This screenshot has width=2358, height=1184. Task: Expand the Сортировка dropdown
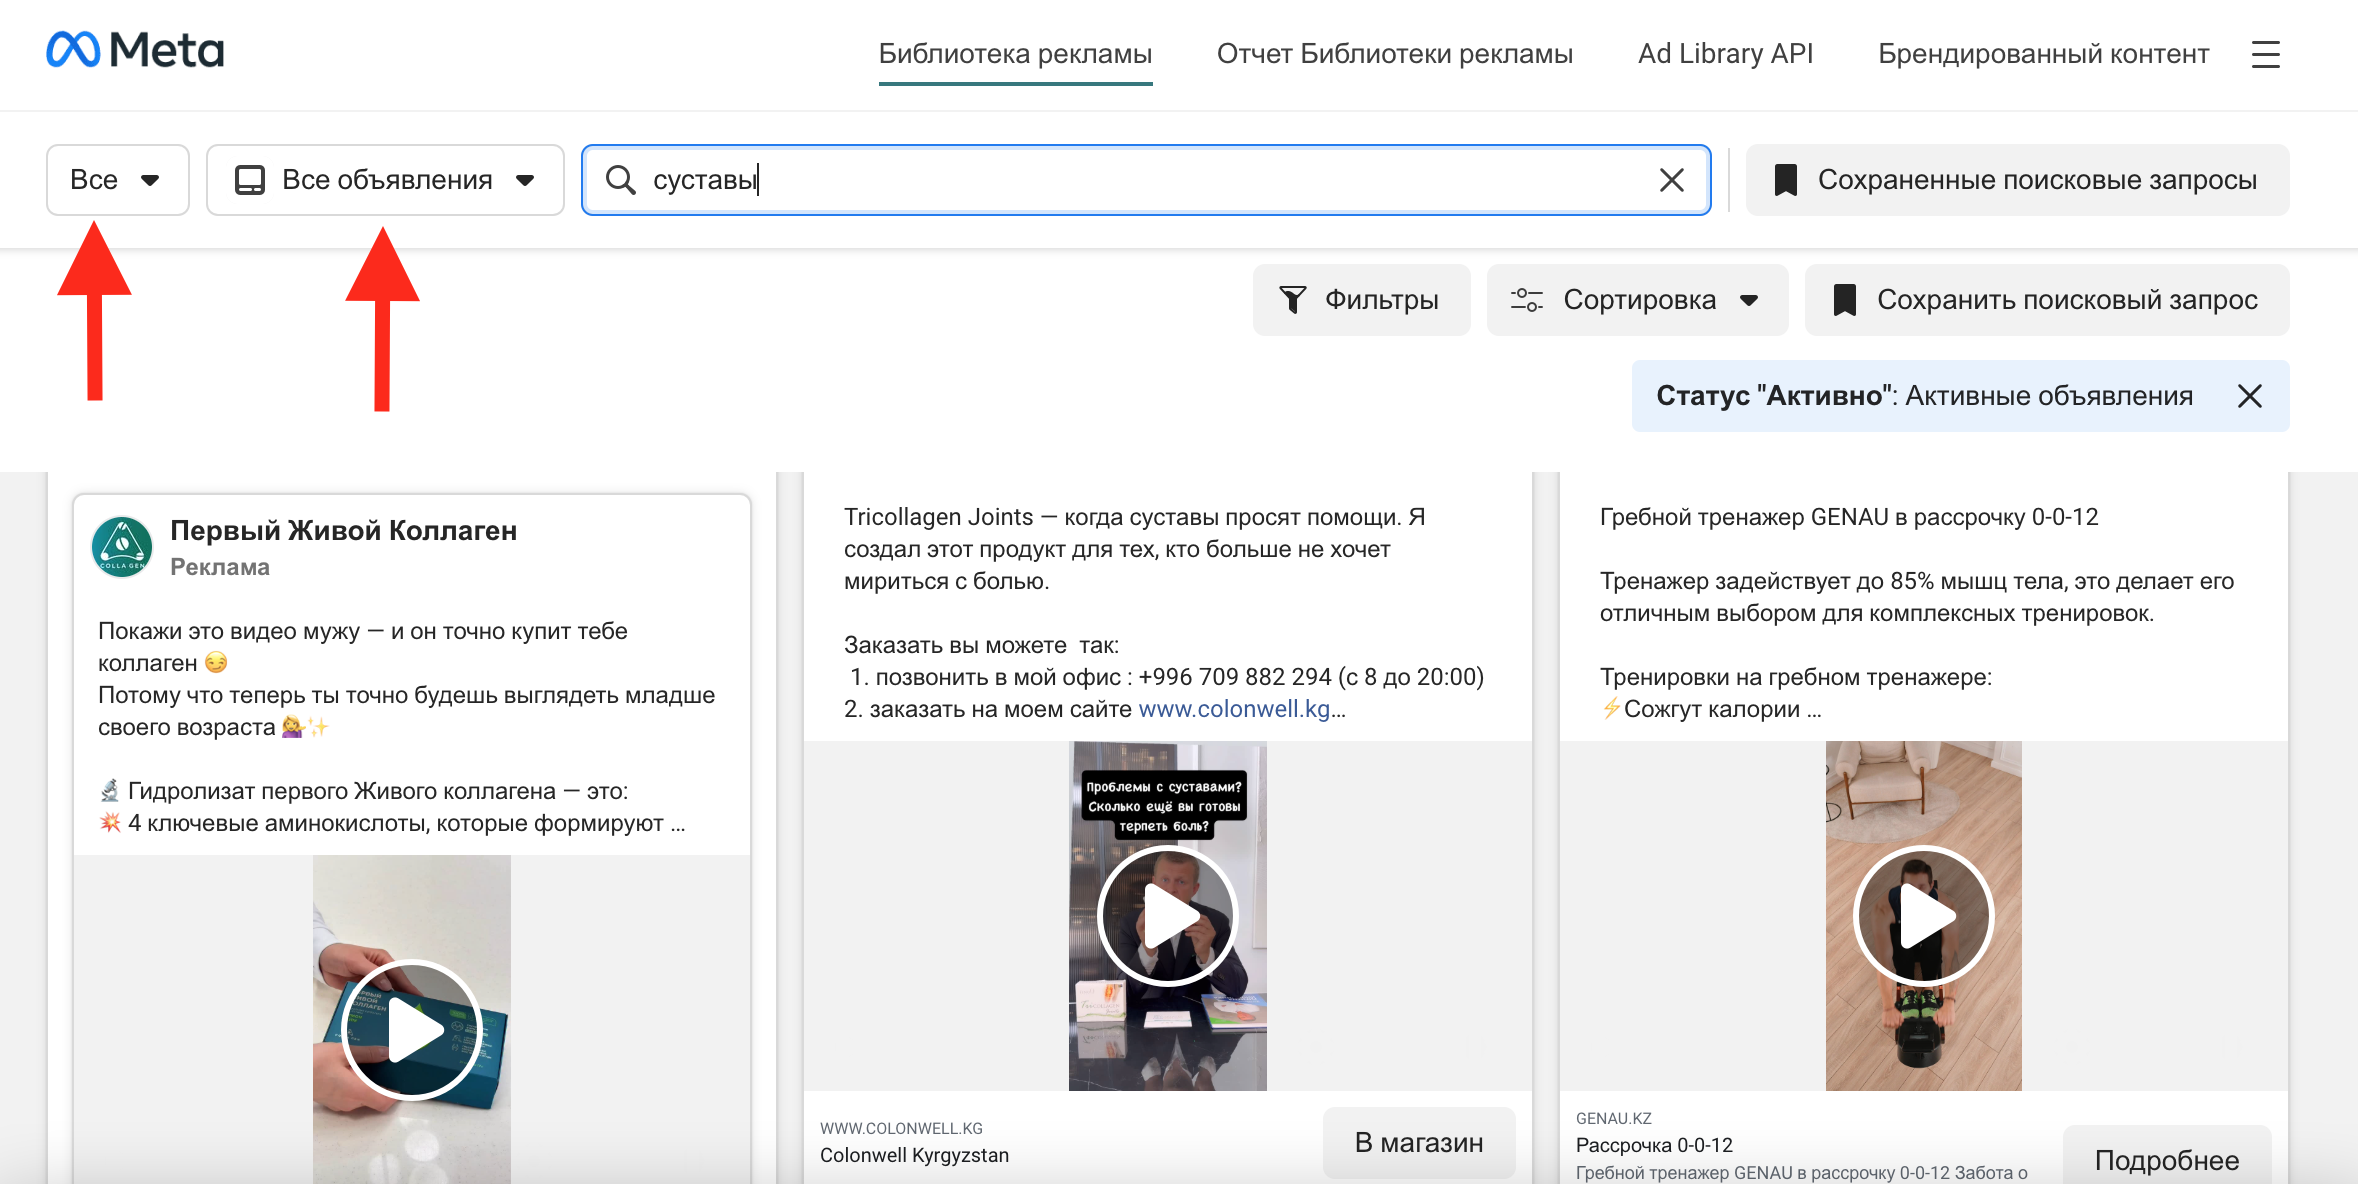tap(1637, 300)
